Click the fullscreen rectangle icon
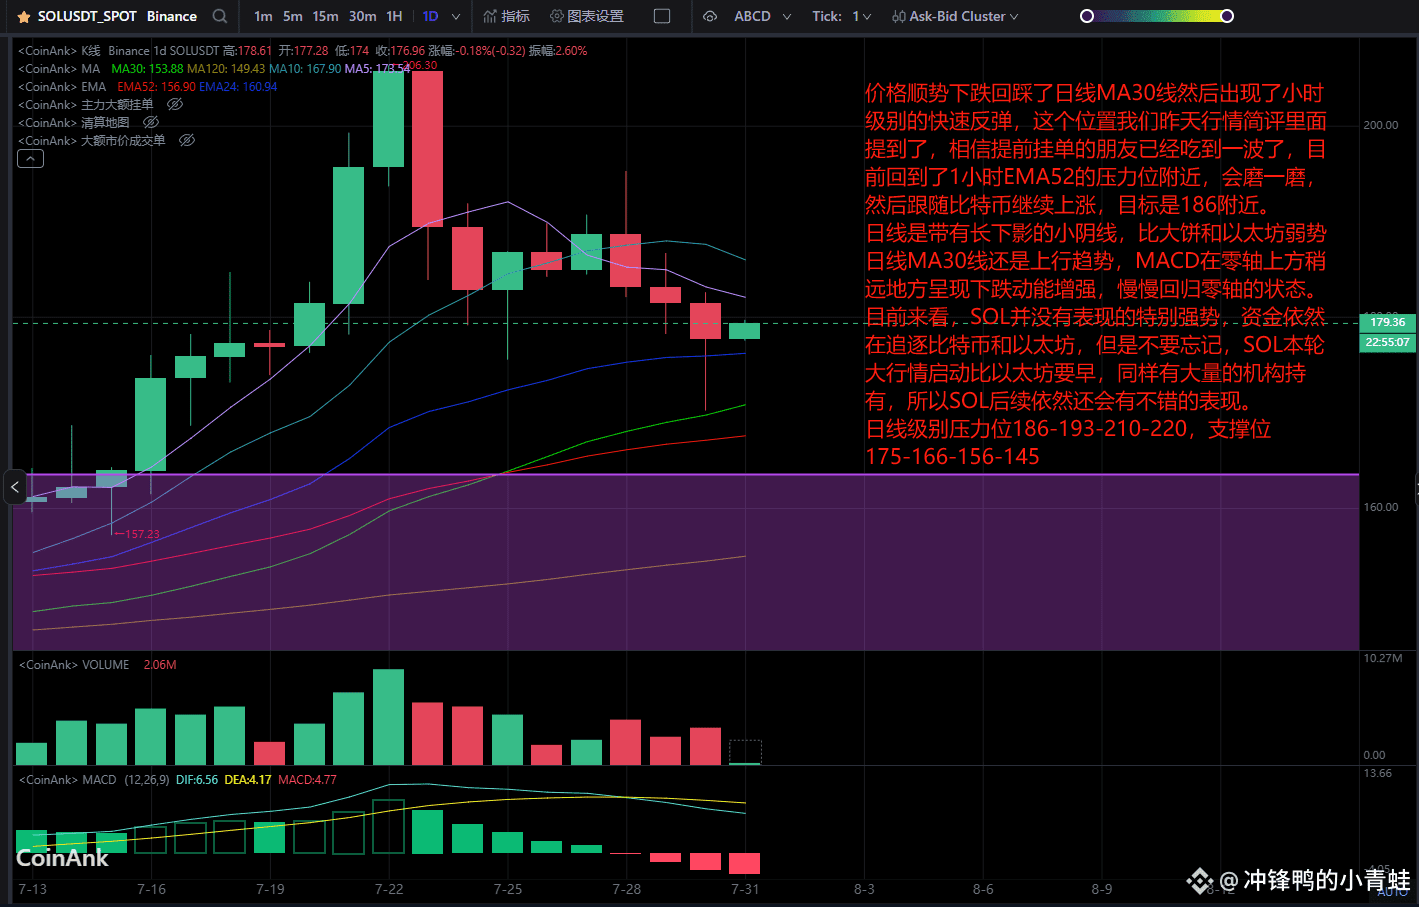The height and width of the screenshot is (907, 1419). click(662, 16)
